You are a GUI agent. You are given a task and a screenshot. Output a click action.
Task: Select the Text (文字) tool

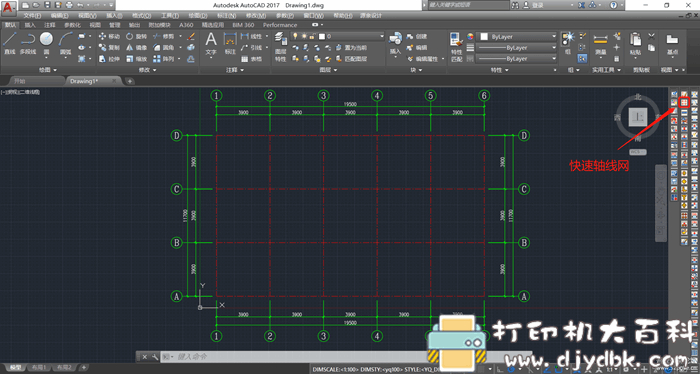(211, 44)
